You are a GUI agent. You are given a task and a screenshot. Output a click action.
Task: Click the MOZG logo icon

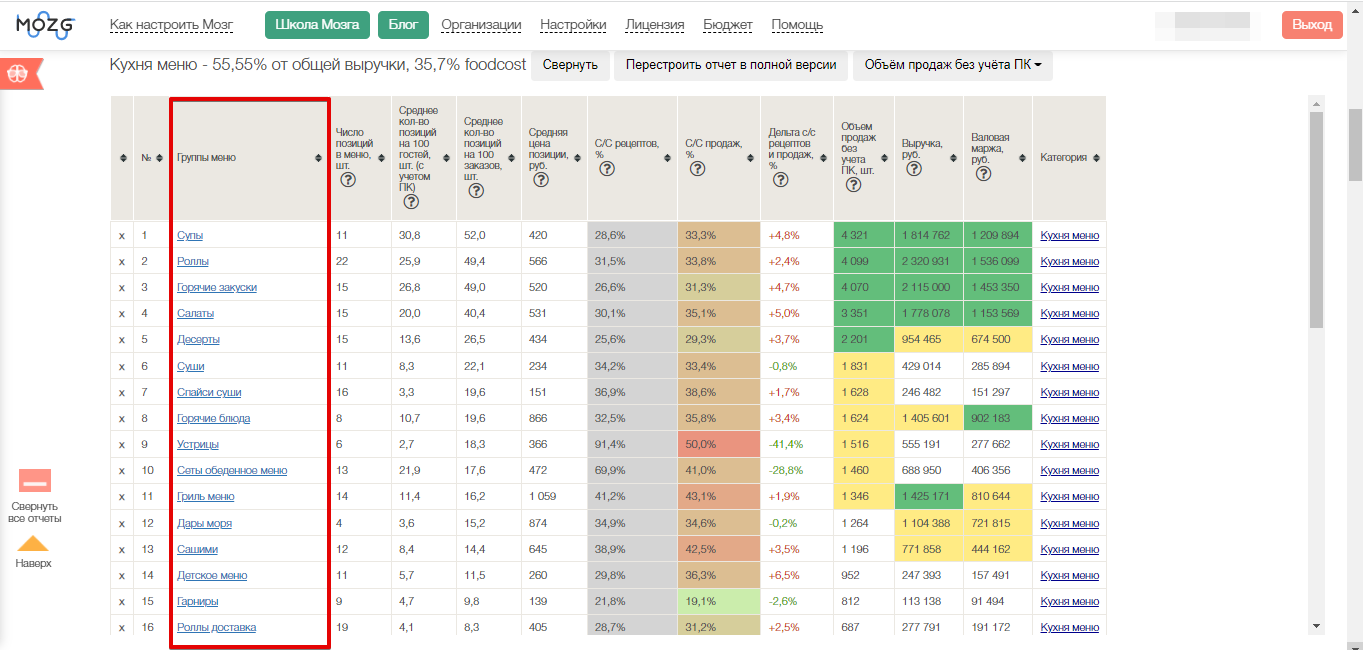click(45, 25)
